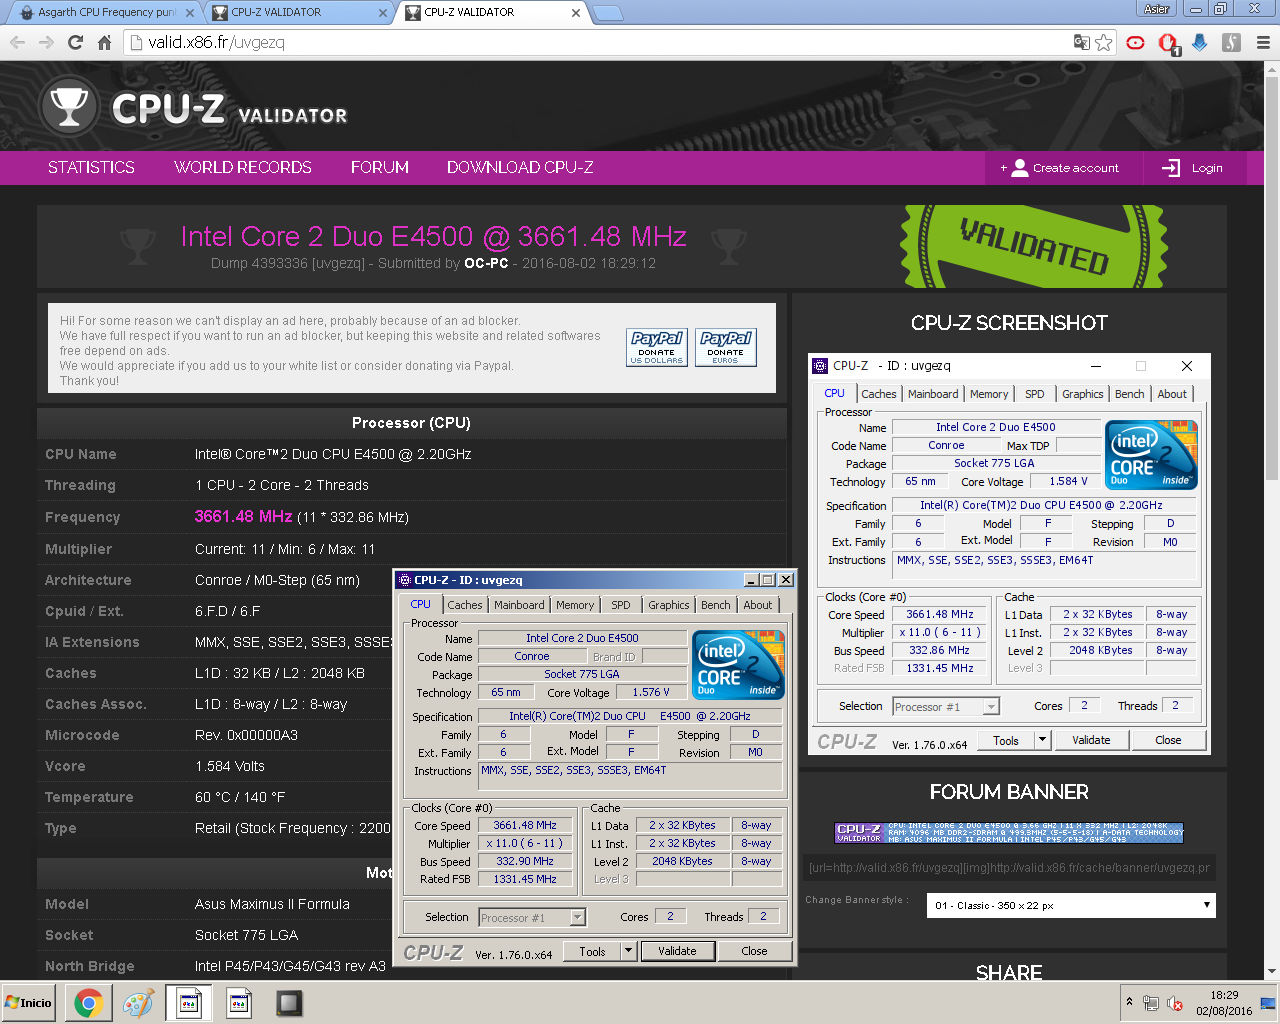This screenshot has width=1280, height=1024.
Task: Click the Login link
Action: tap(1207, 168)
